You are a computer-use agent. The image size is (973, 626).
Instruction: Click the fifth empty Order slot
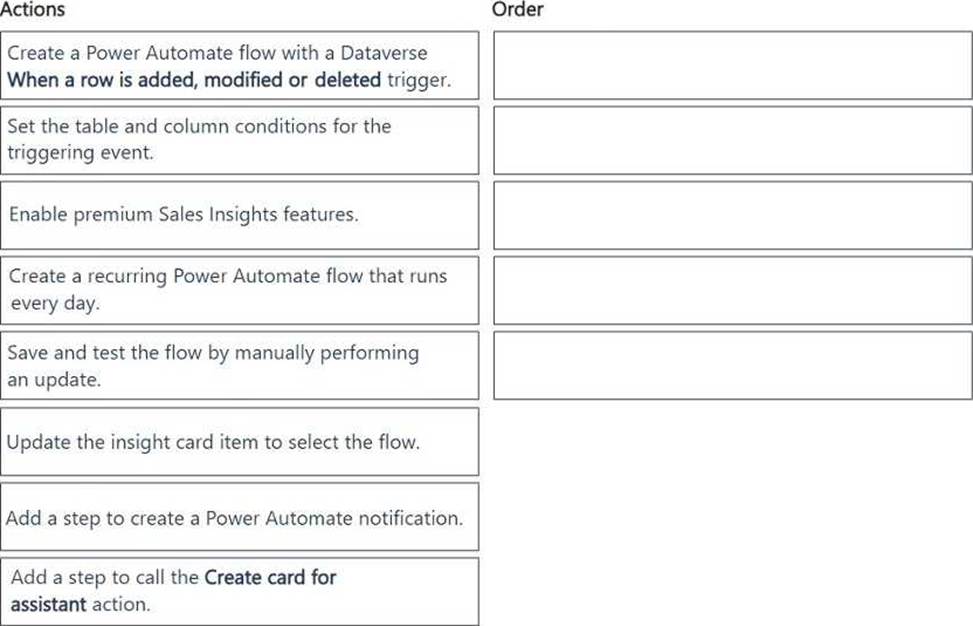733,365
